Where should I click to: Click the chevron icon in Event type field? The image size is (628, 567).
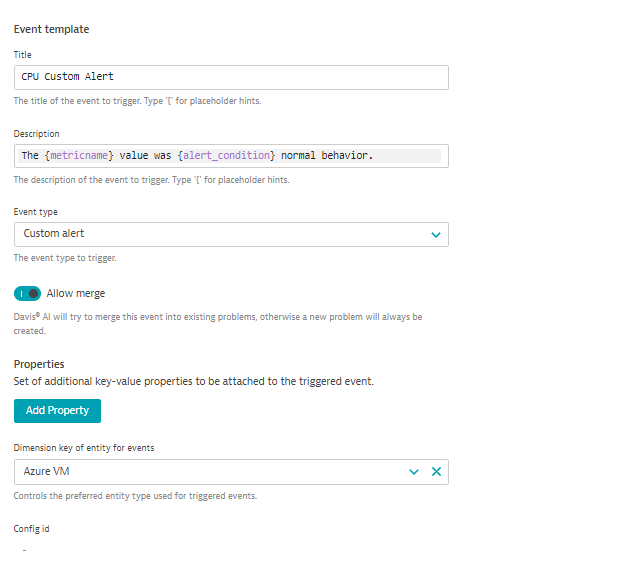click(x=436, y=234)
